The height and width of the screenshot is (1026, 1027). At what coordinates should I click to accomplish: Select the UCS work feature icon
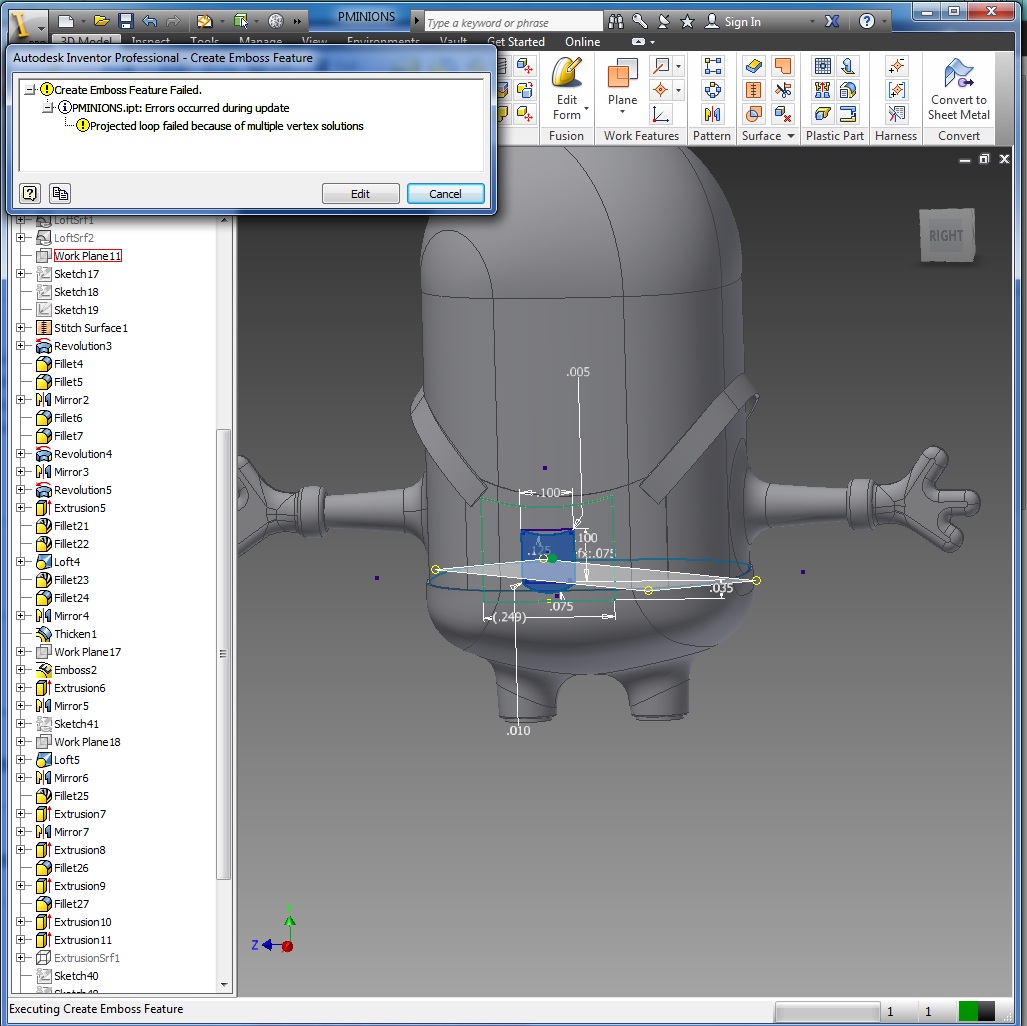(661, 114)
